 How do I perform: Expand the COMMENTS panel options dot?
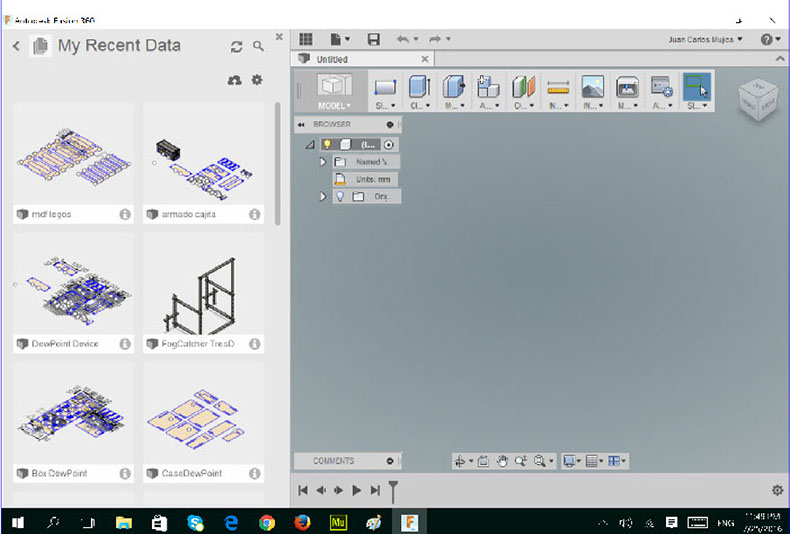(x=390, y=461)
